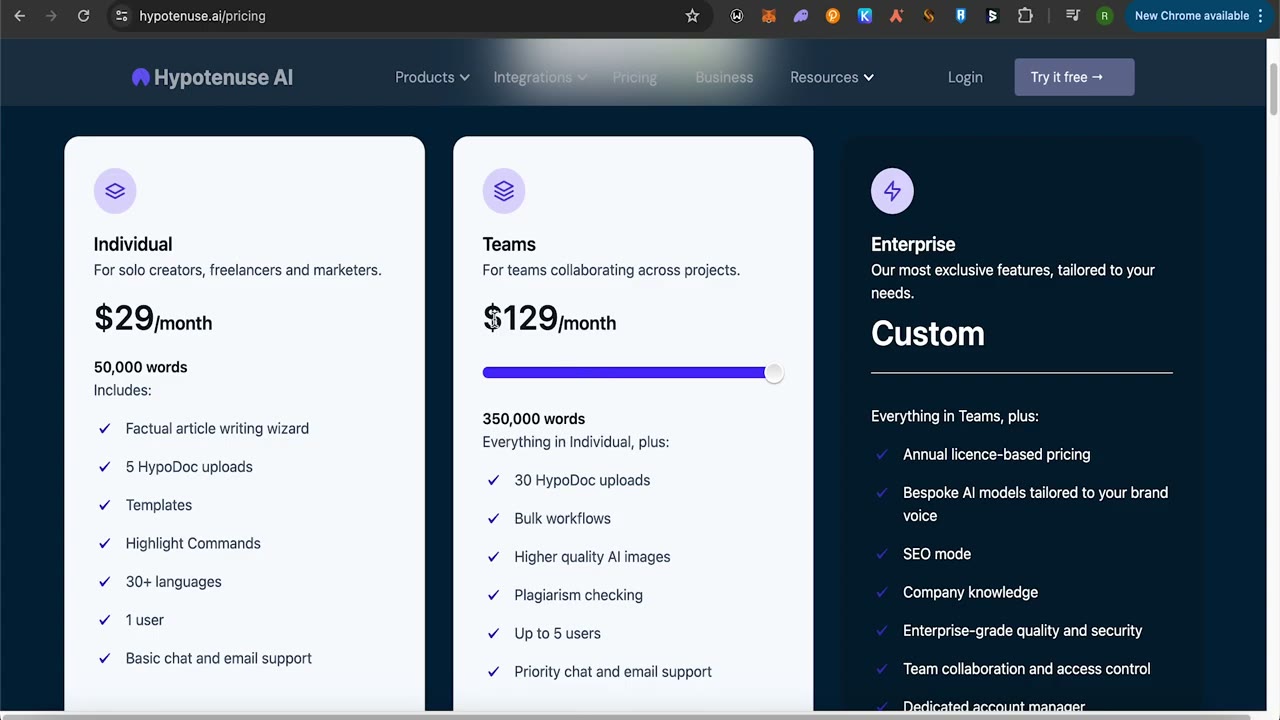The image size is (1280, 720).
Task: Click the Teams word-count slider handle
Action: pos(773,373)
